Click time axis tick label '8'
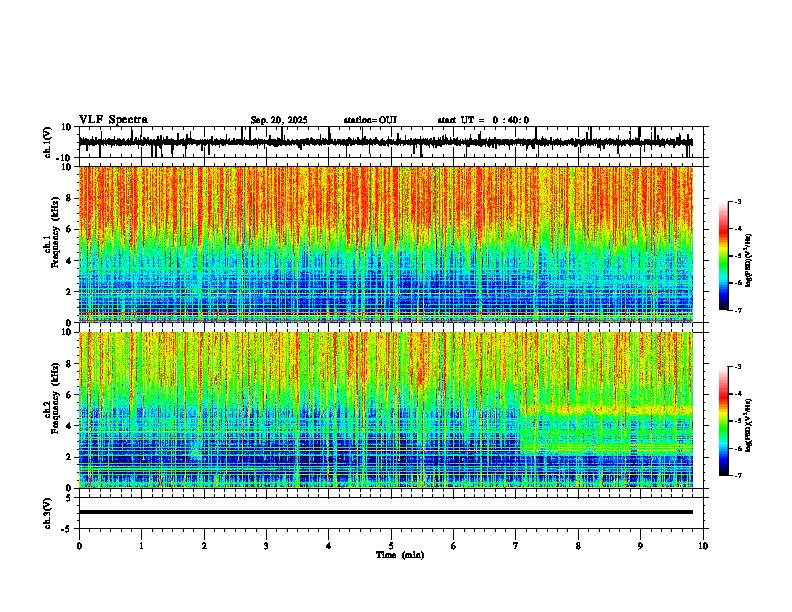 tap(578, 546)
